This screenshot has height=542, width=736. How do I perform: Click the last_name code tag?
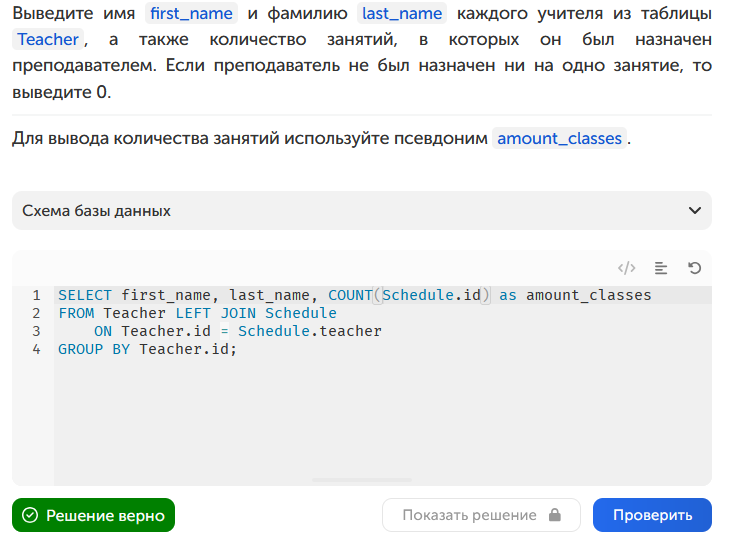coord(402,13)
